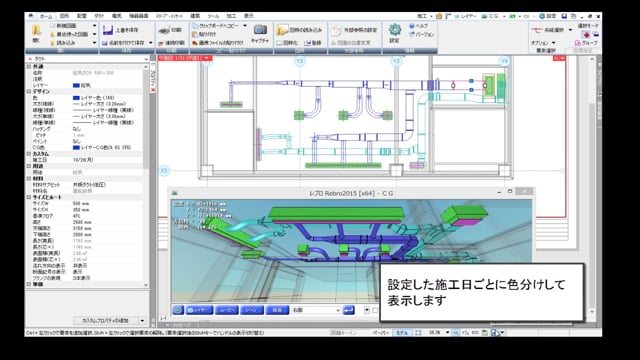Click the キャプチャ camera icon

pos(260,30)
